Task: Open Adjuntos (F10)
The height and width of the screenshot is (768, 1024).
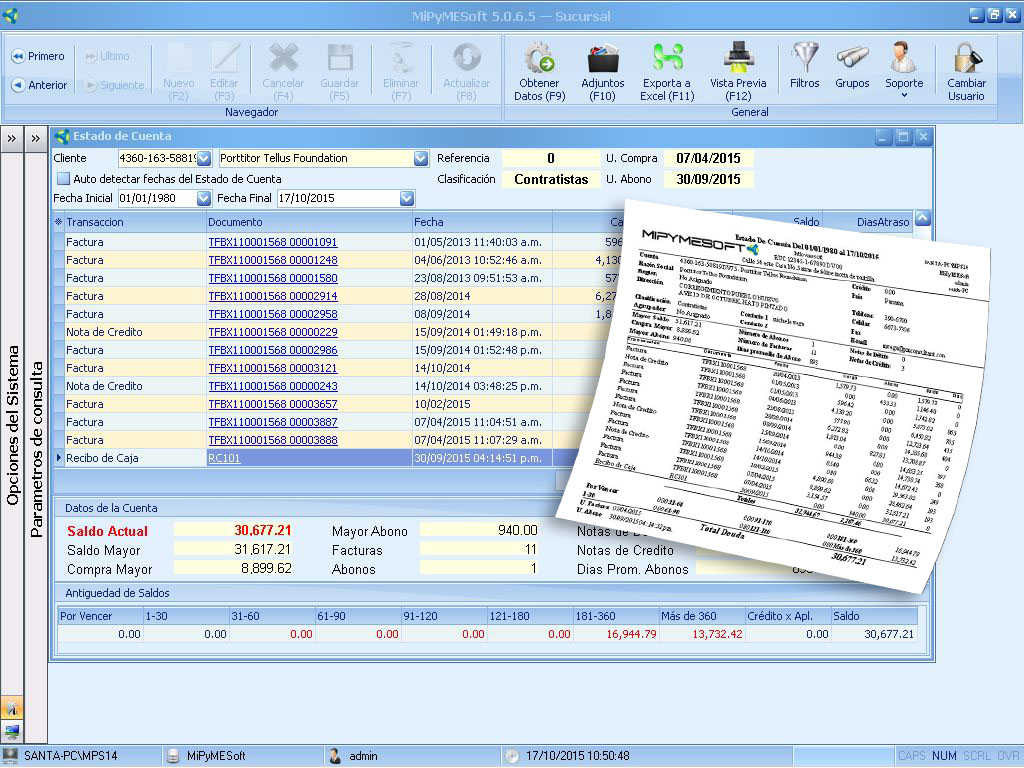Action: pos(602,72)
